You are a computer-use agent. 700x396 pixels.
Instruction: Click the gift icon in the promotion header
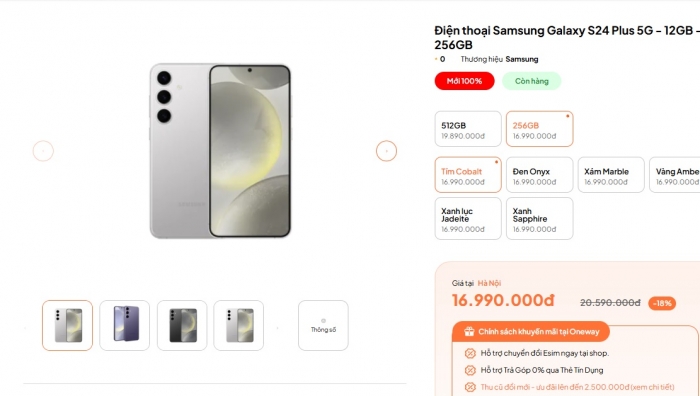click(x=469, y=331)
